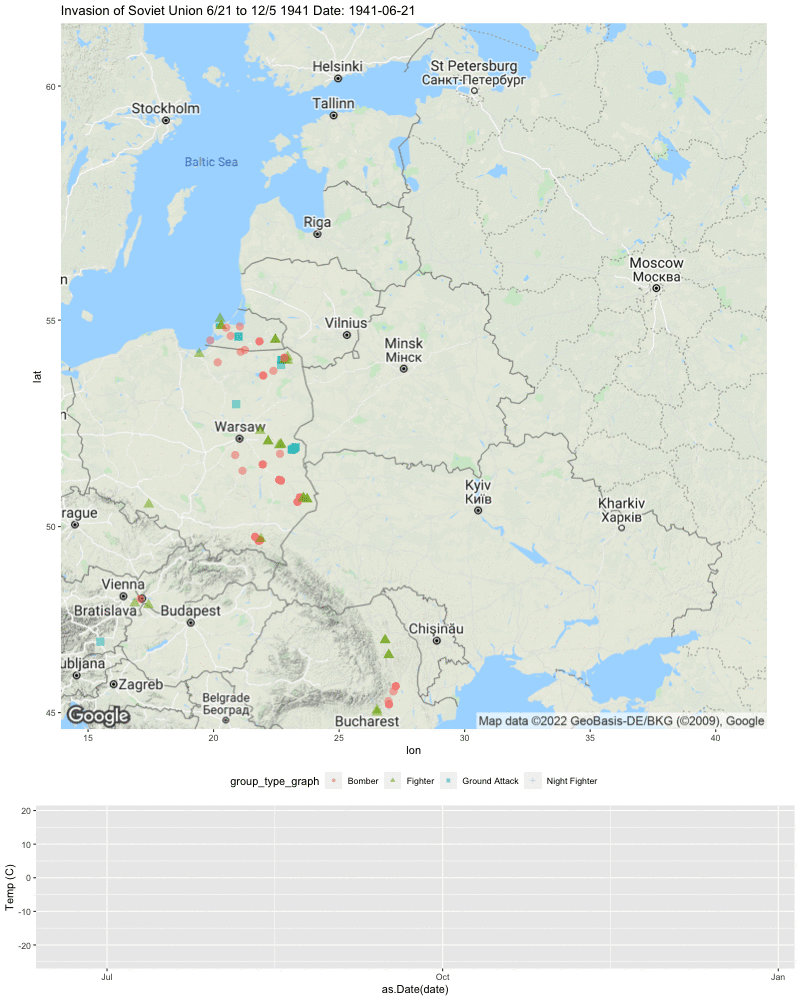Click the group_type_graph legend title
Image resolution: width=800 pixels, height=1000 pixels.
274,781
